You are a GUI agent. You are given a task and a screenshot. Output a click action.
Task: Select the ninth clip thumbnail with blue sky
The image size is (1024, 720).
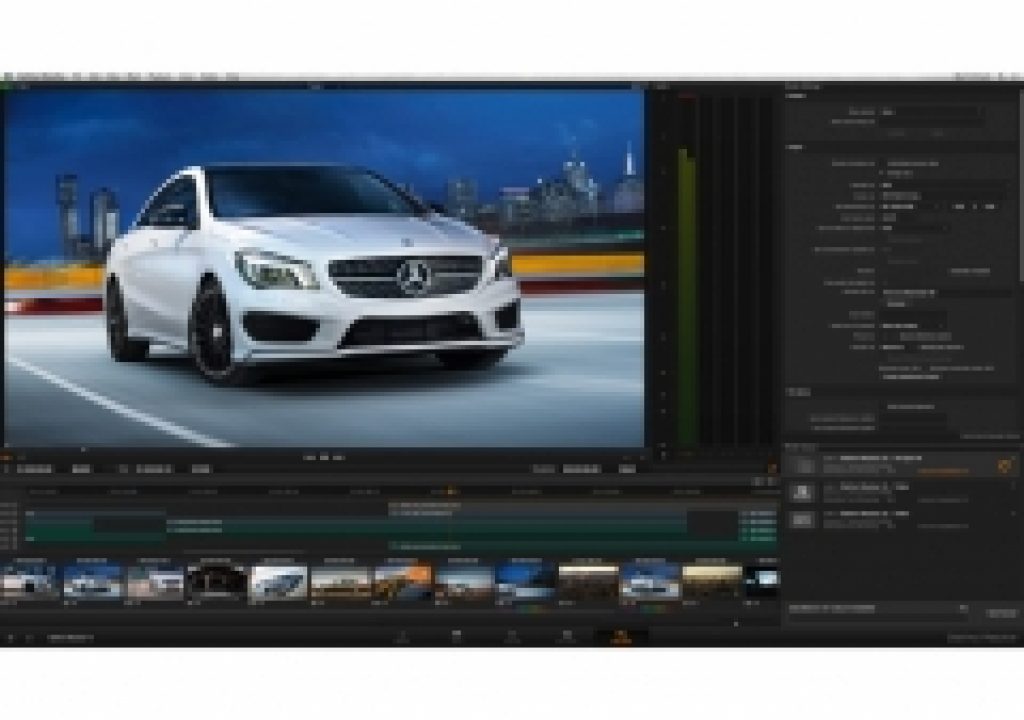[526, 581]
